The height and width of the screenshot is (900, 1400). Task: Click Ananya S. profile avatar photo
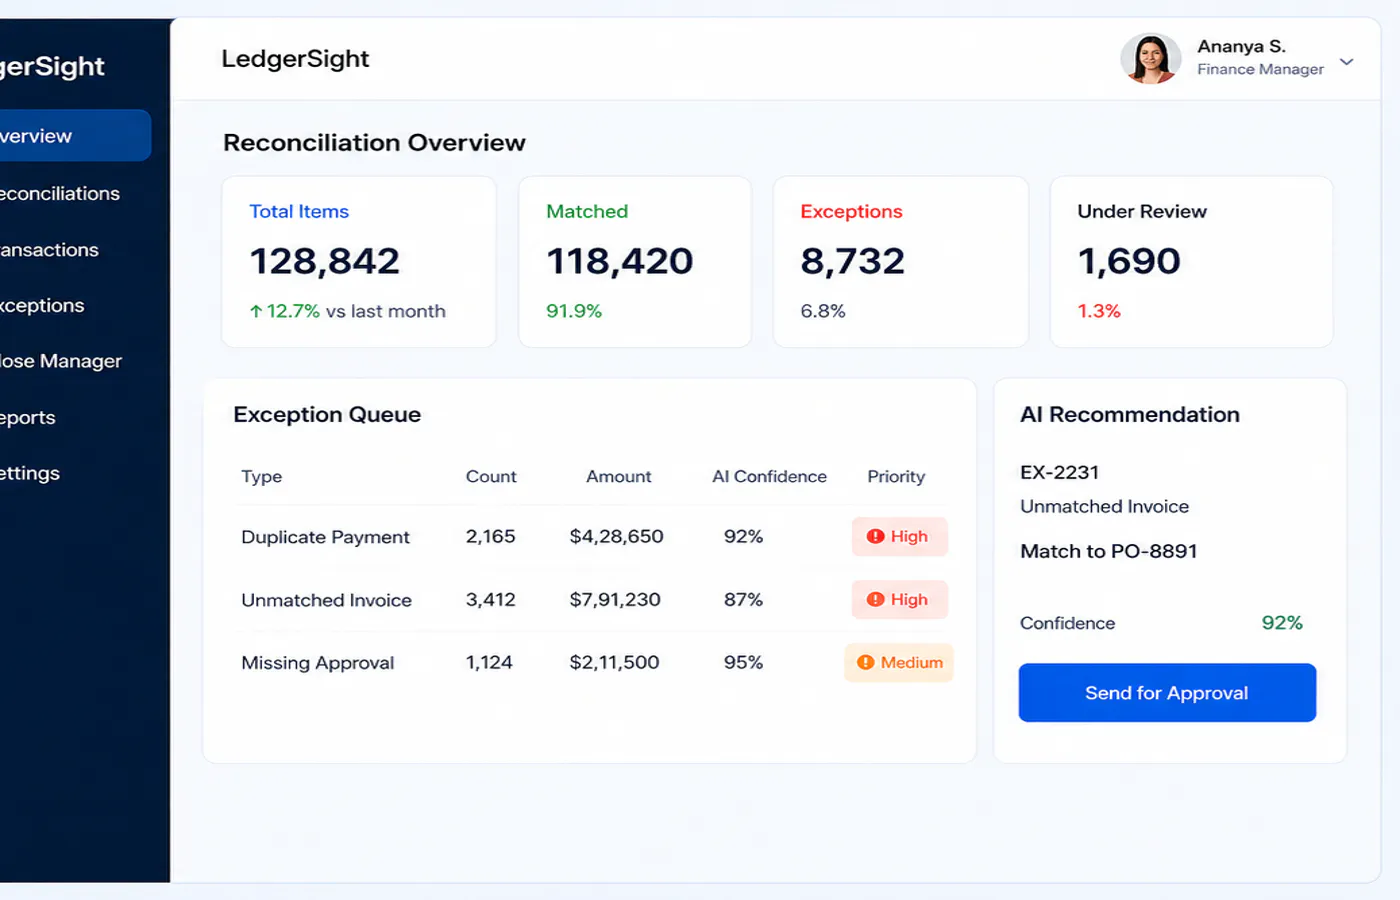pos(1151,58)
